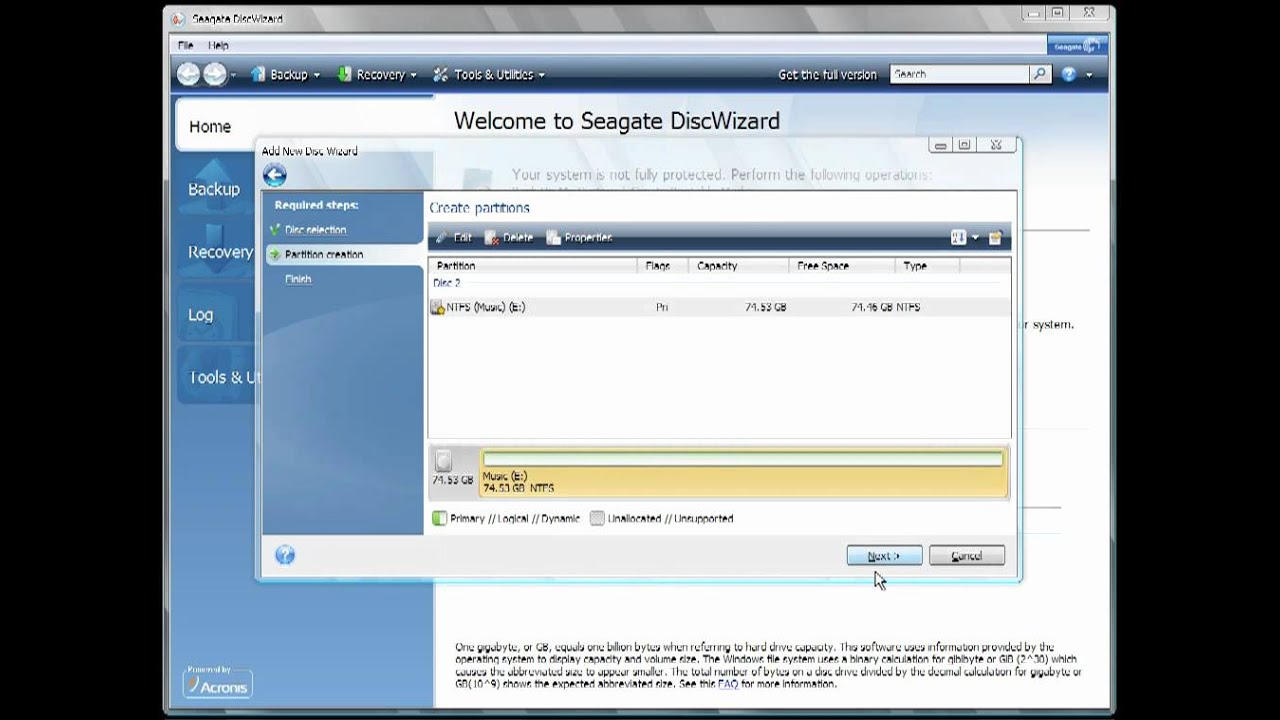
Task: Open the File menu
Action: coord(186,45)
